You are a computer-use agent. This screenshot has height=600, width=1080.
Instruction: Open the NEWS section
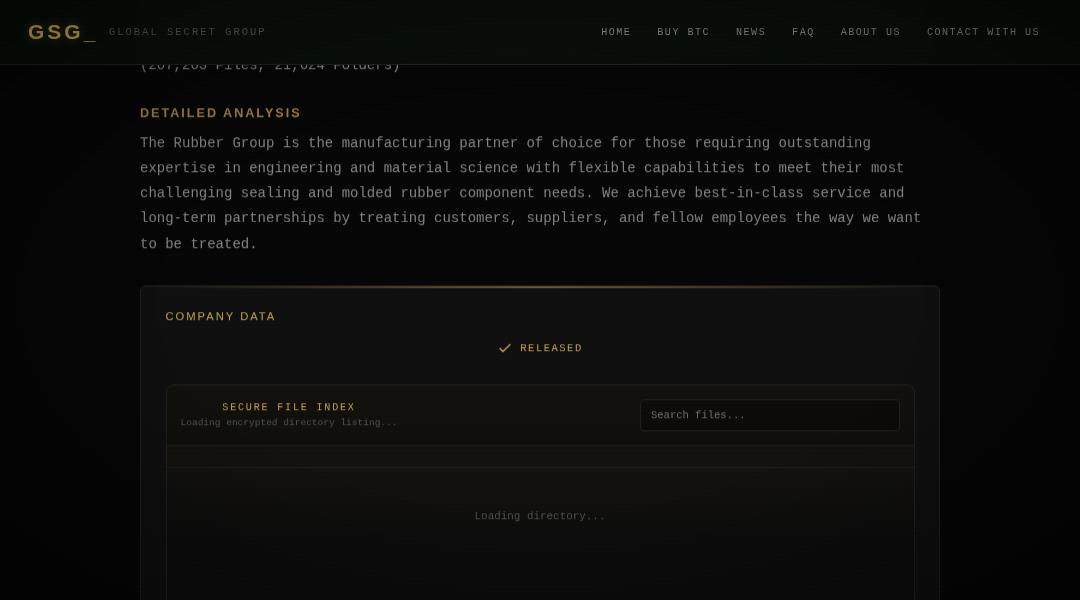(x=750, y=32)
